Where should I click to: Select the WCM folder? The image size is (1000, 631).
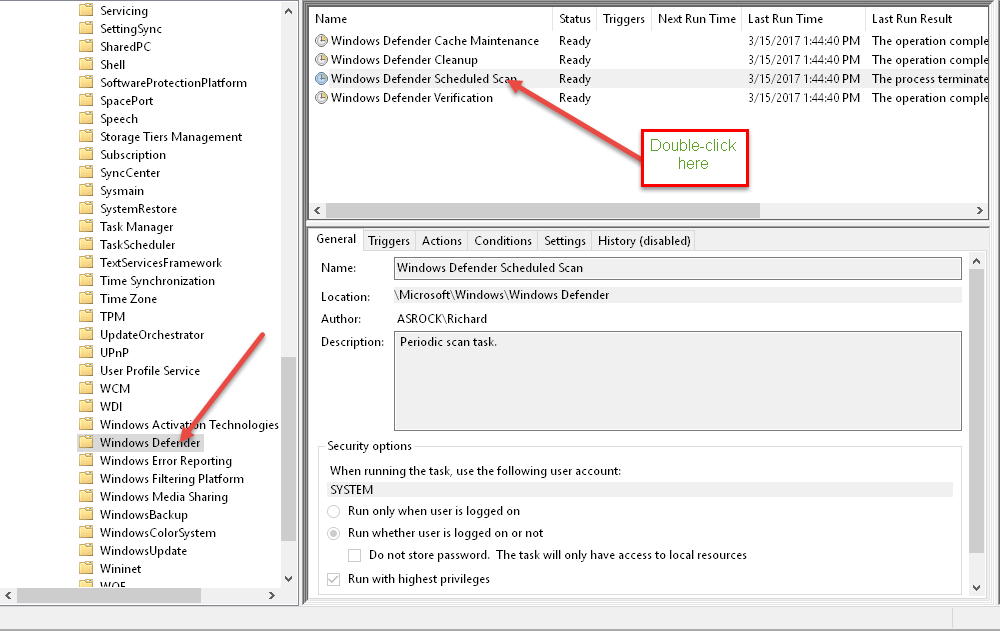[x=115, y=389]
